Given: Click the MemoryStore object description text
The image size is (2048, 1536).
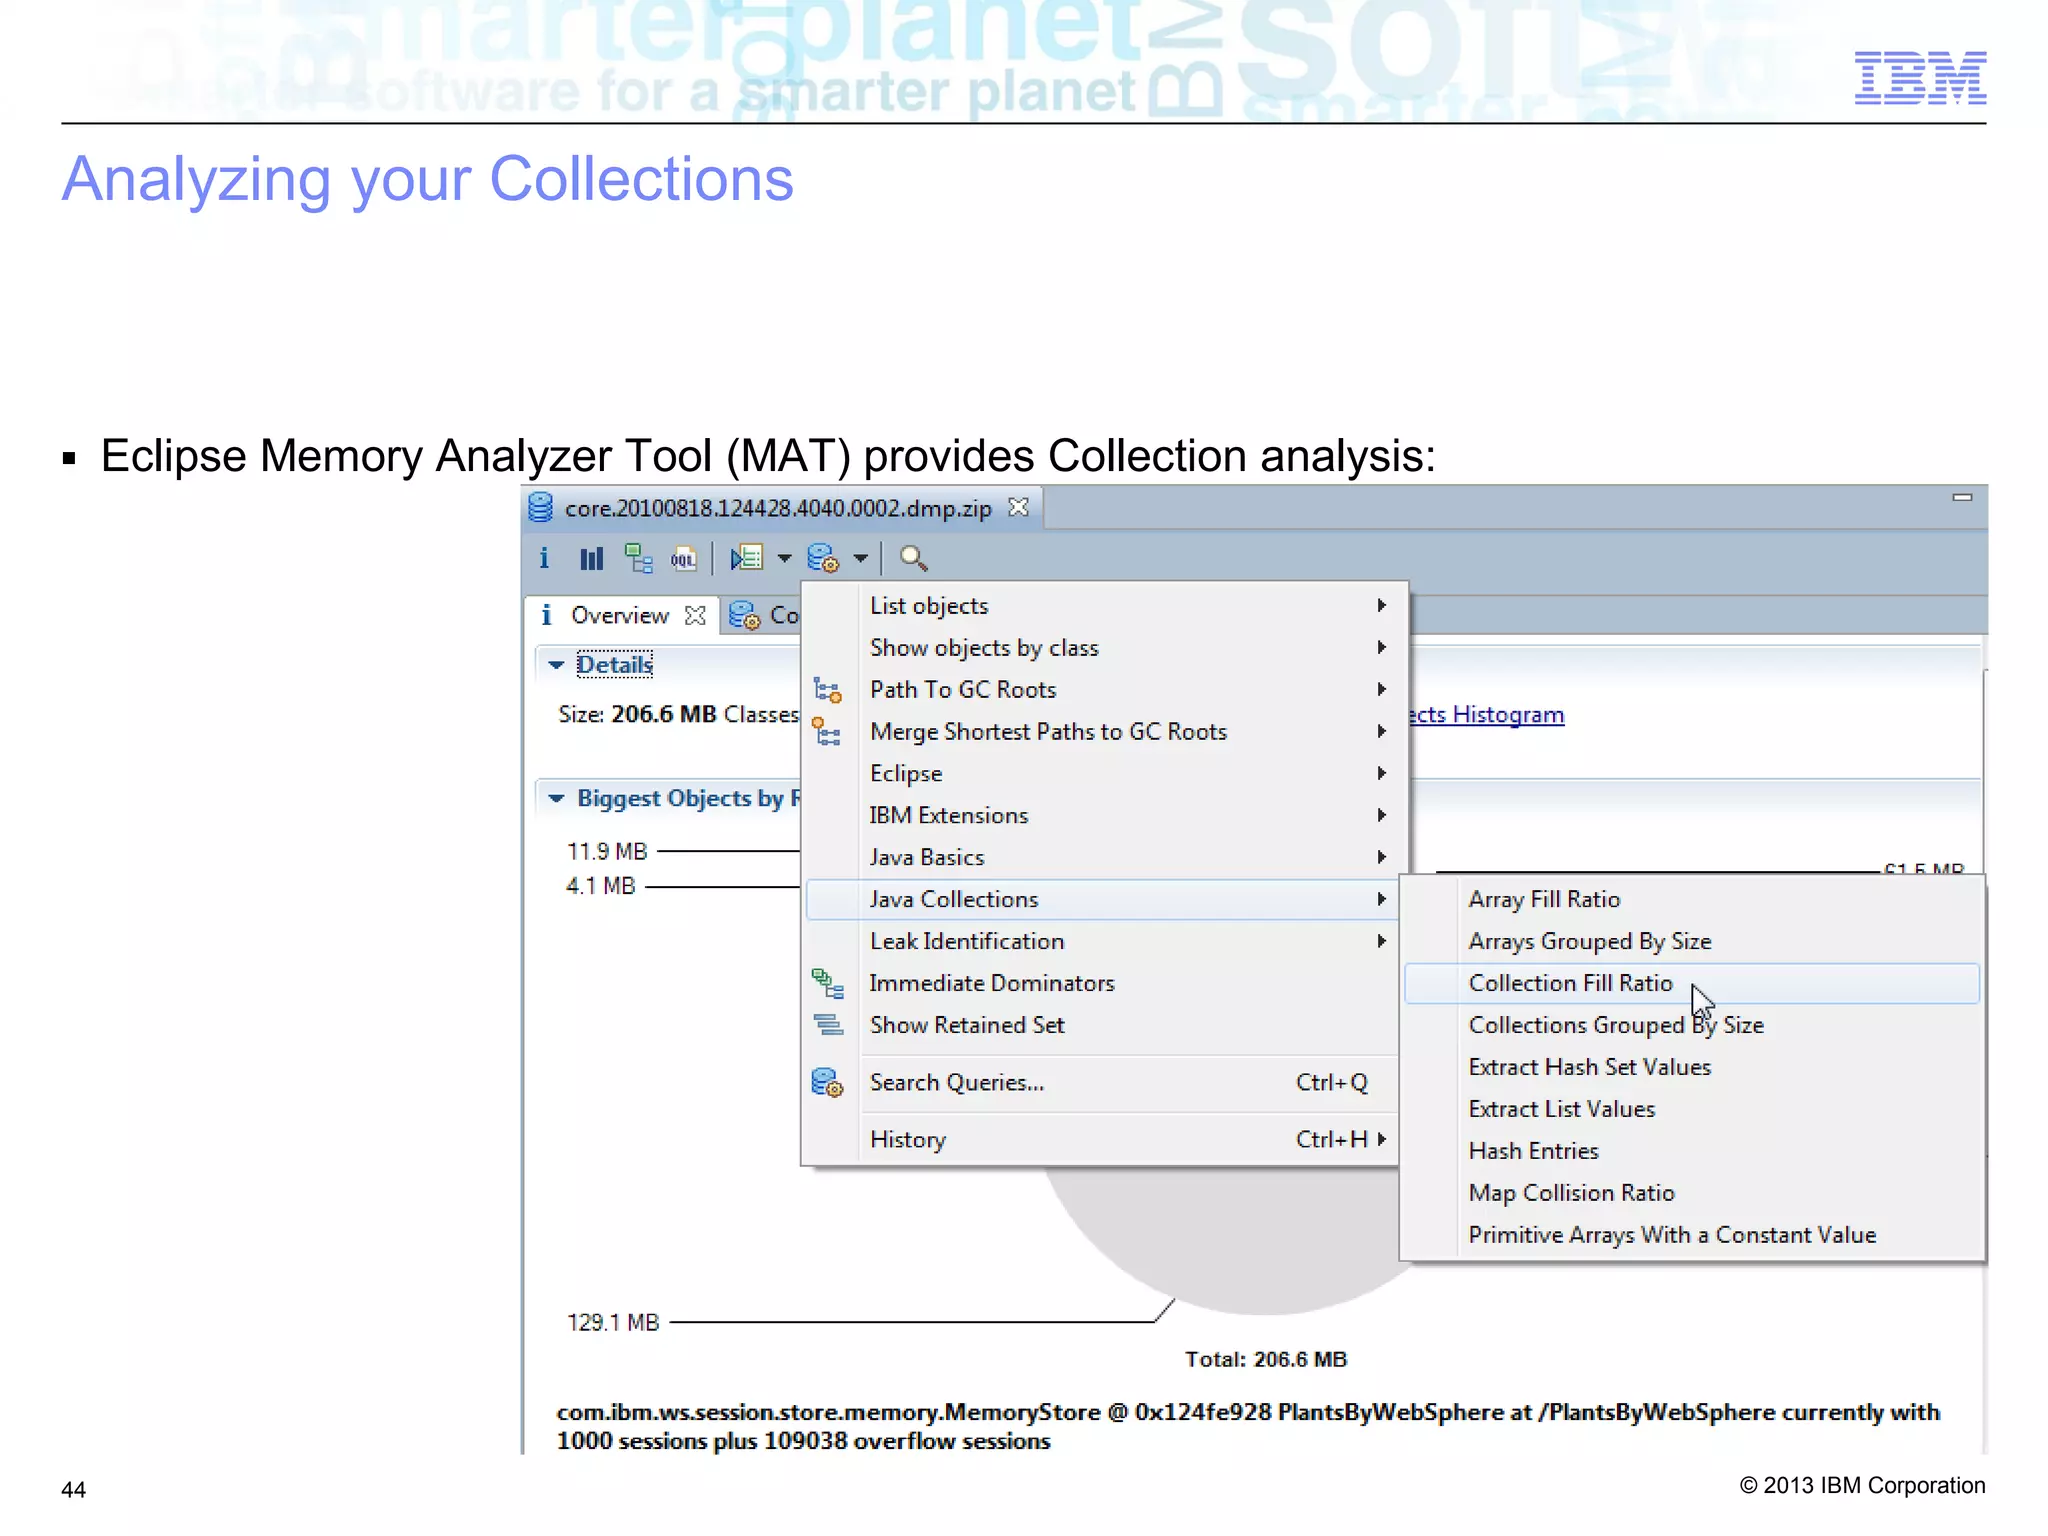Looking at the screenshot, I should (x=1247, y=1426).
